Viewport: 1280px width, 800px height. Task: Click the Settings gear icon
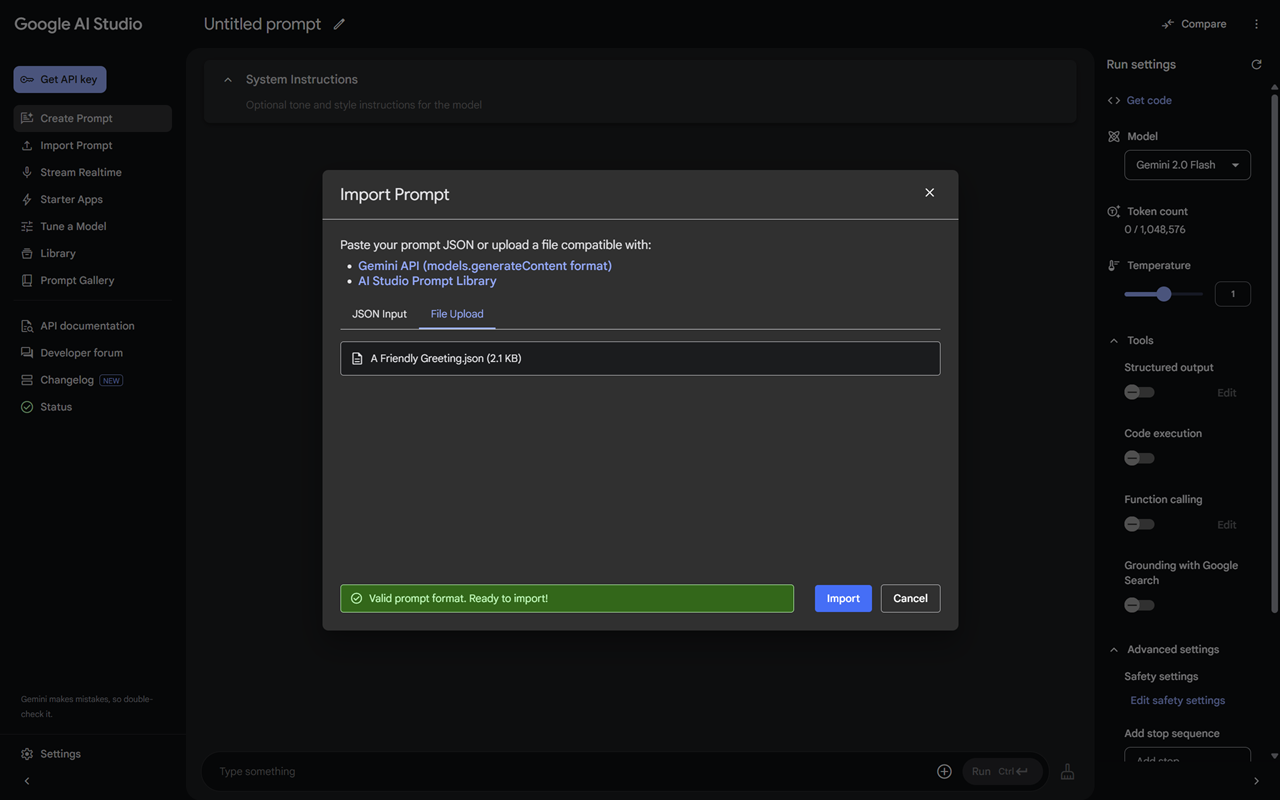click(x=27, y=754)
